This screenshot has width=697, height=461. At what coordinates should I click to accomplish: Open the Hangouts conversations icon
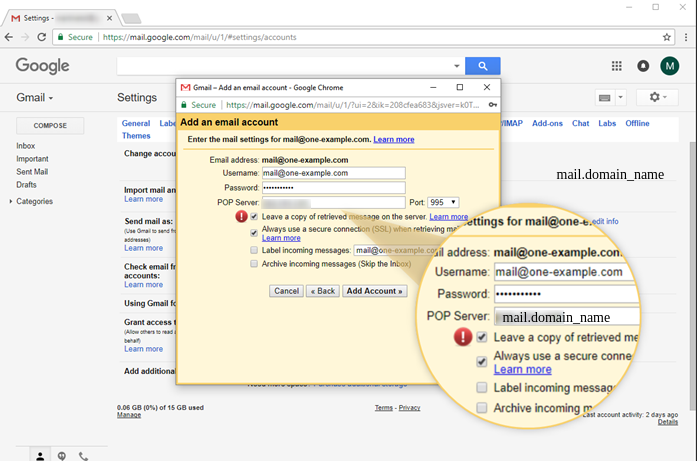tap(62, 456)
